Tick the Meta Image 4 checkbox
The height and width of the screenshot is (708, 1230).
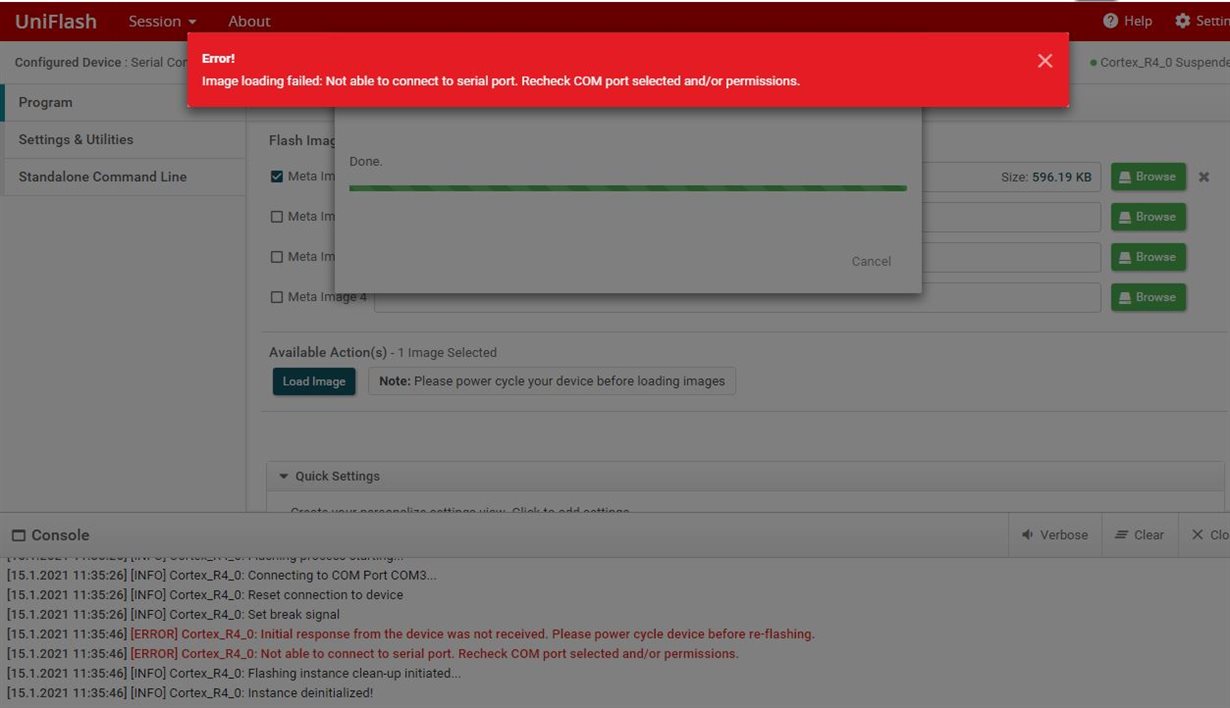pos(277,297)
